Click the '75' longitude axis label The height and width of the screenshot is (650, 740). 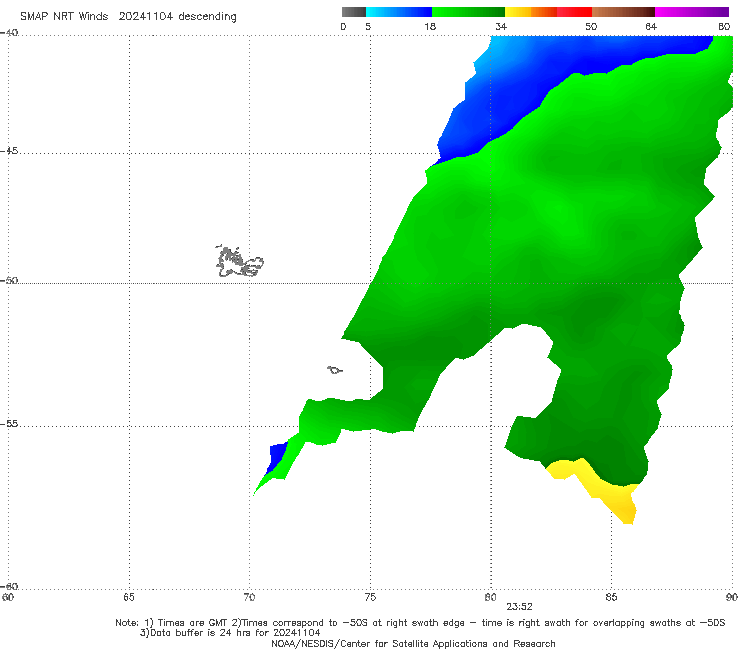(x=370, y=597)
